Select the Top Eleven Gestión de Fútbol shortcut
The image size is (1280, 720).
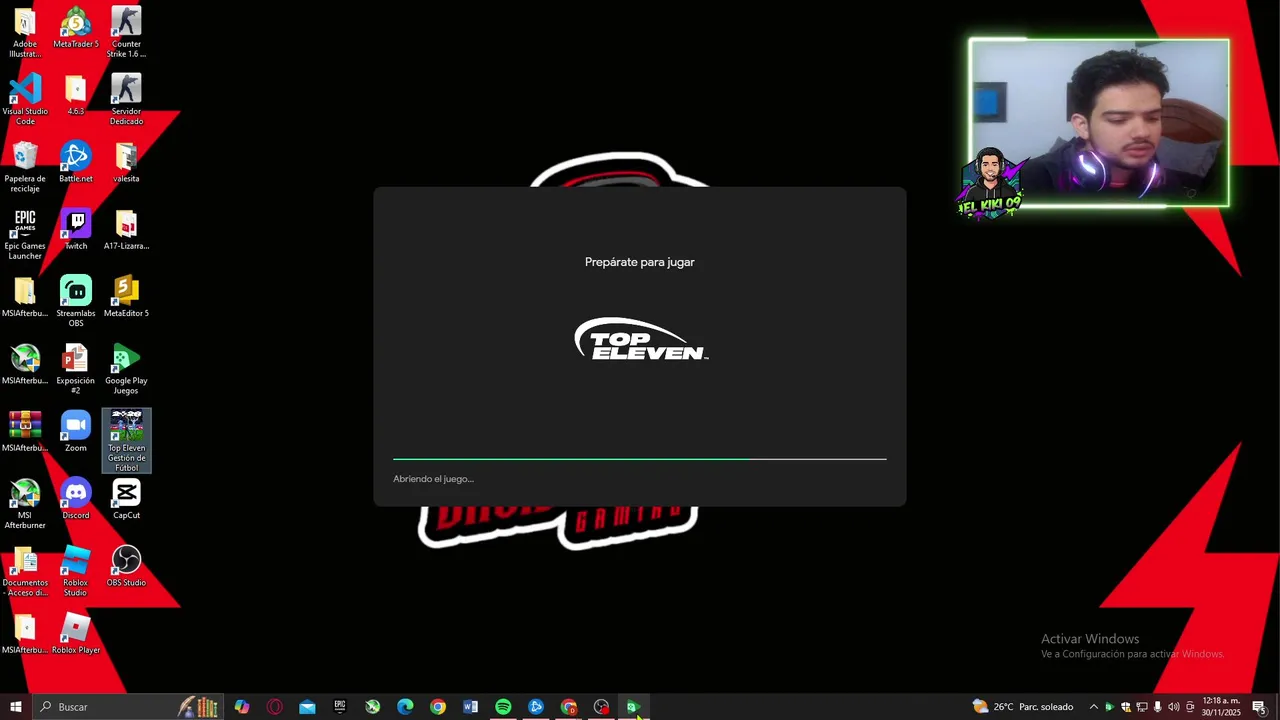pyautogui.click(x=126, y=440)
